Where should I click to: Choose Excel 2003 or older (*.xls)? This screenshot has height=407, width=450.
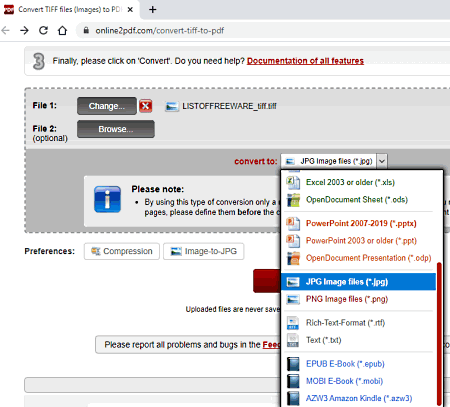(x=350, y=182)
